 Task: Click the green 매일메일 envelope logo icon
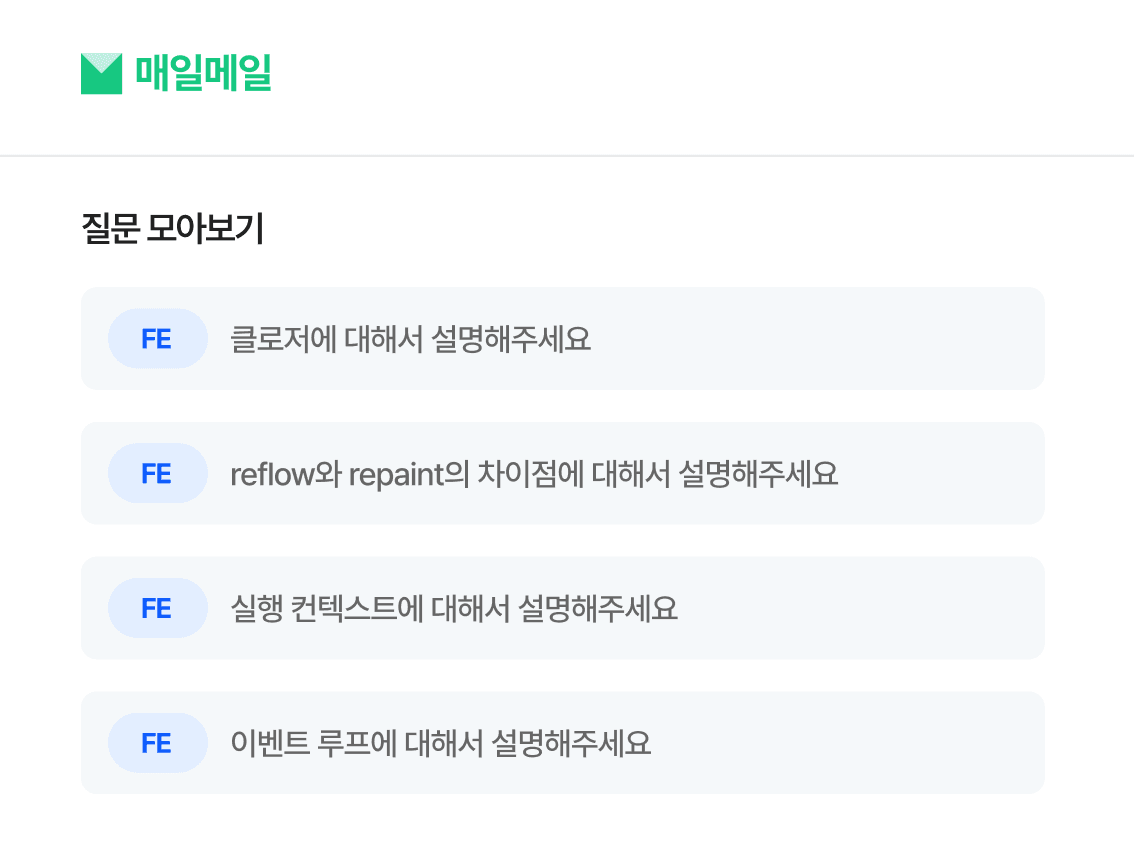pos(101,73)
